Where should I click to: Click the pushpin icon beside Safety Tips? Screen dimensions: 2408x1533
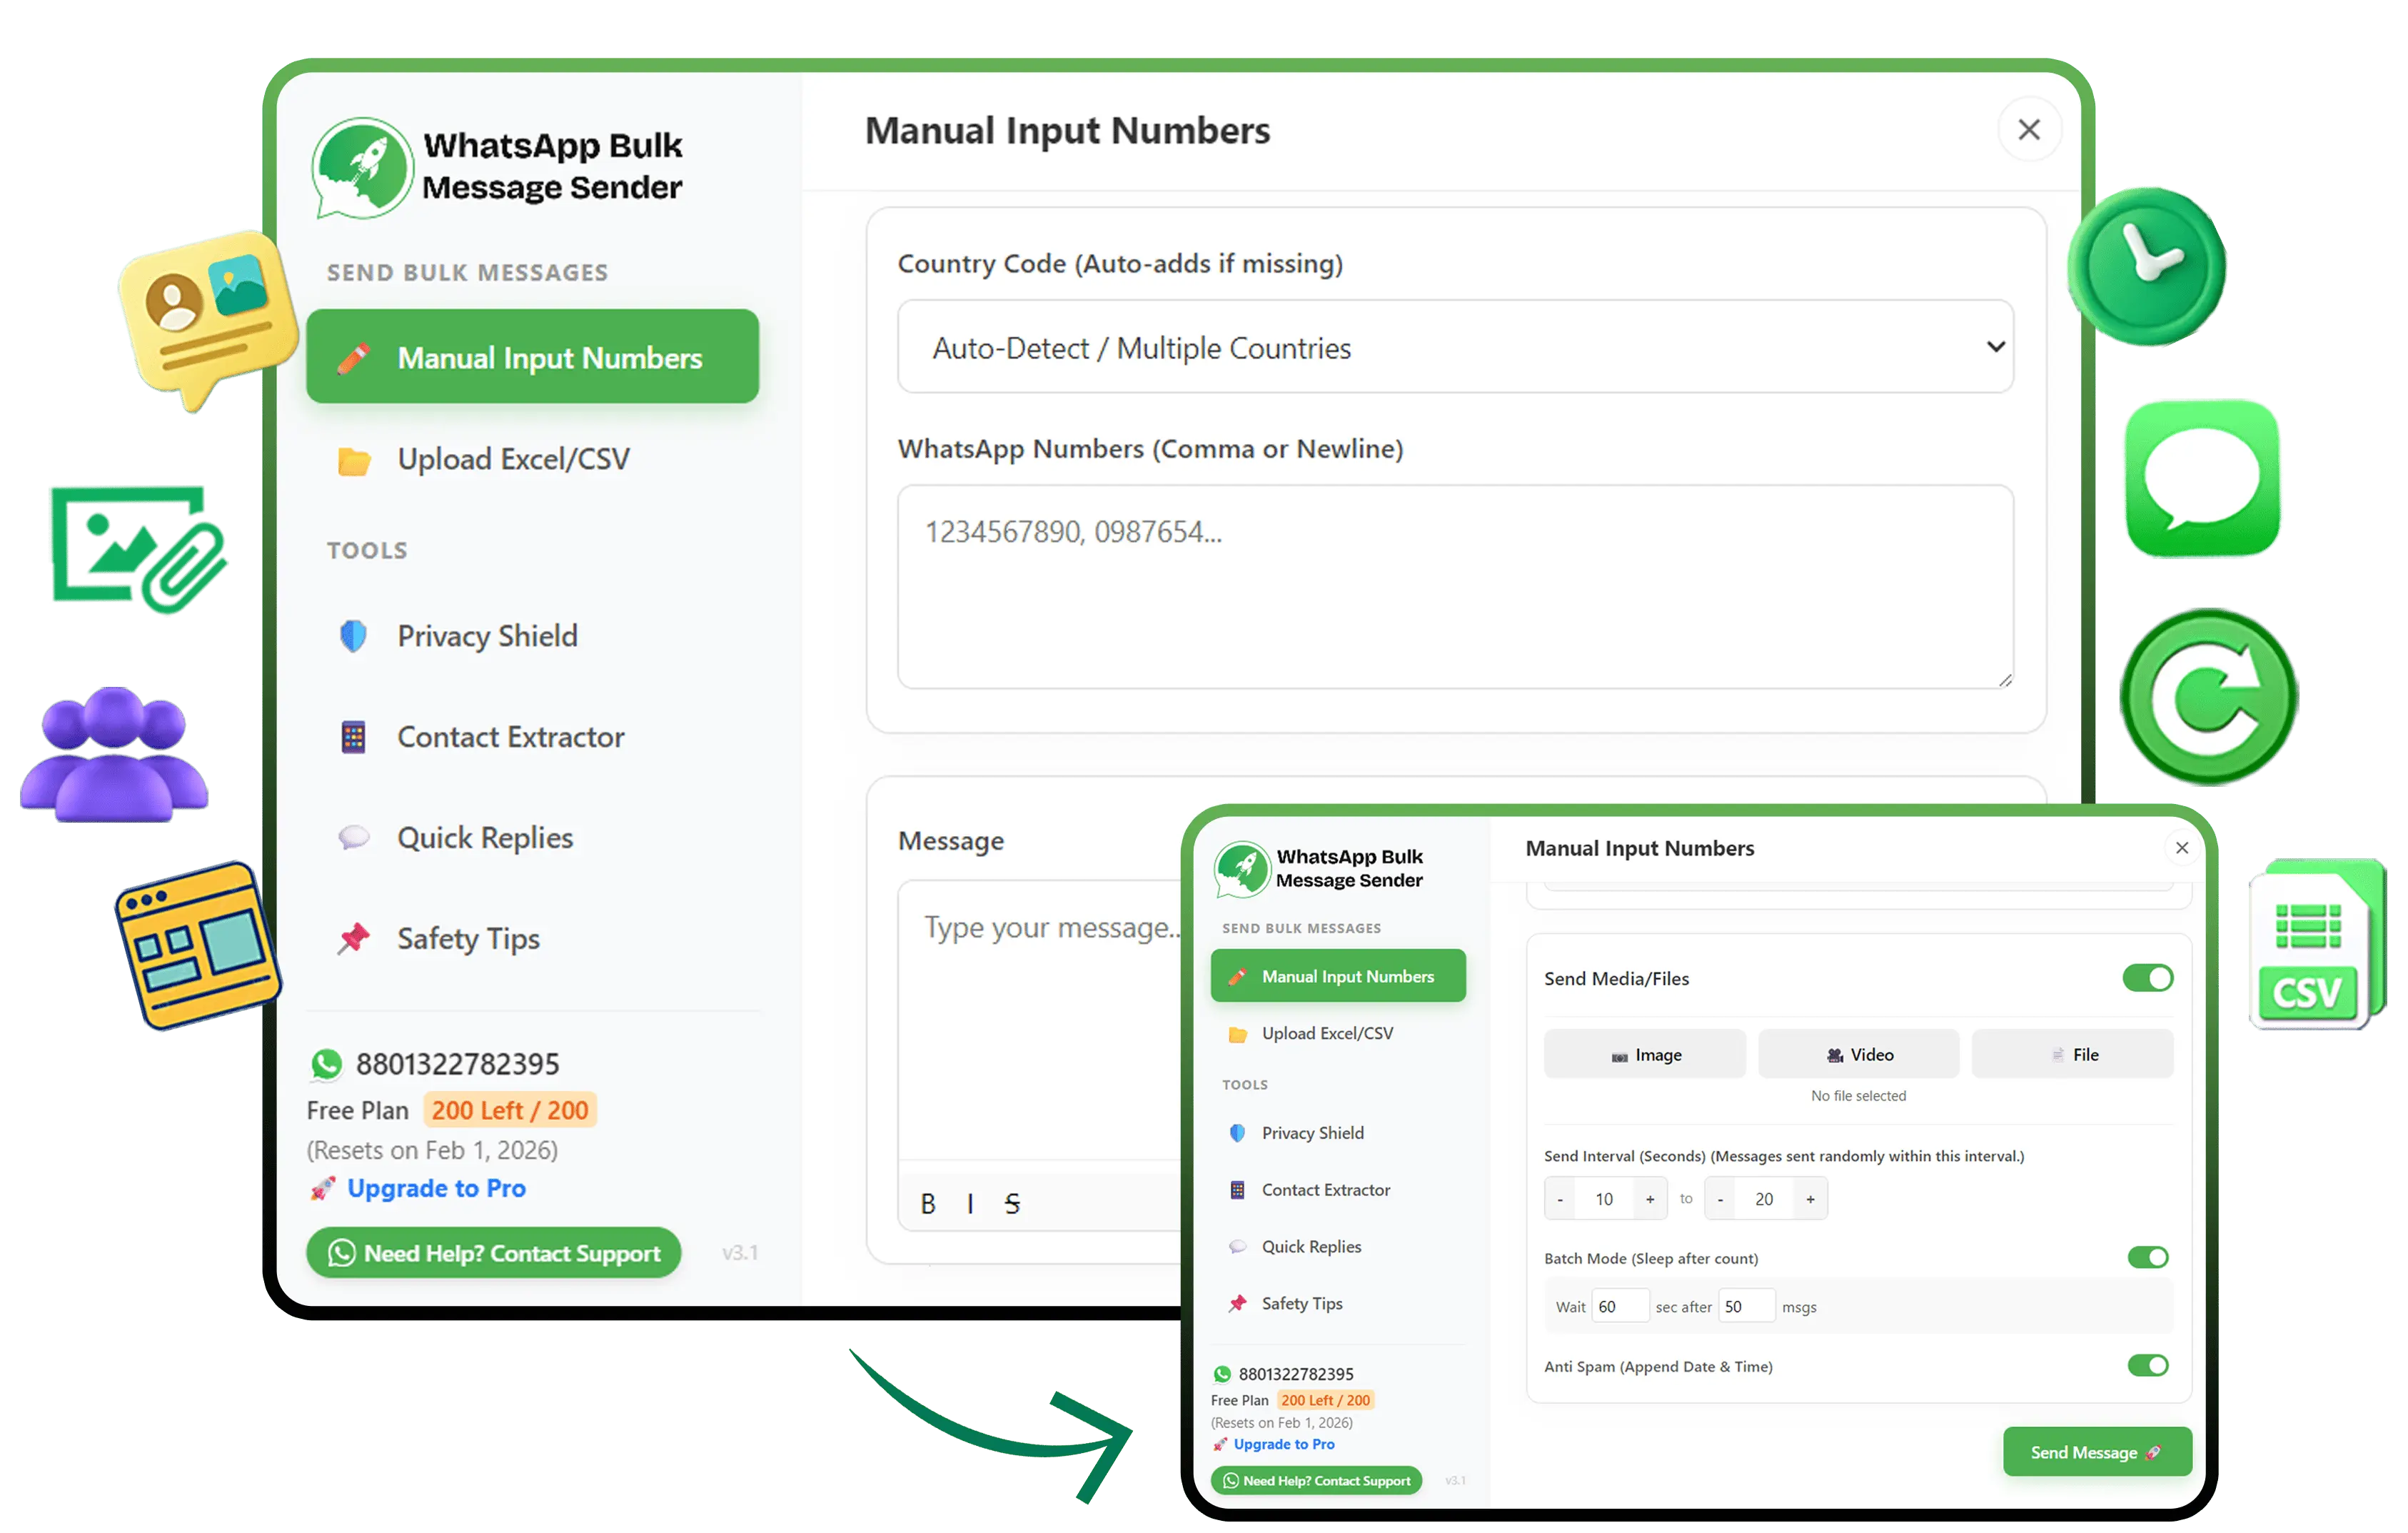[353, 938]
